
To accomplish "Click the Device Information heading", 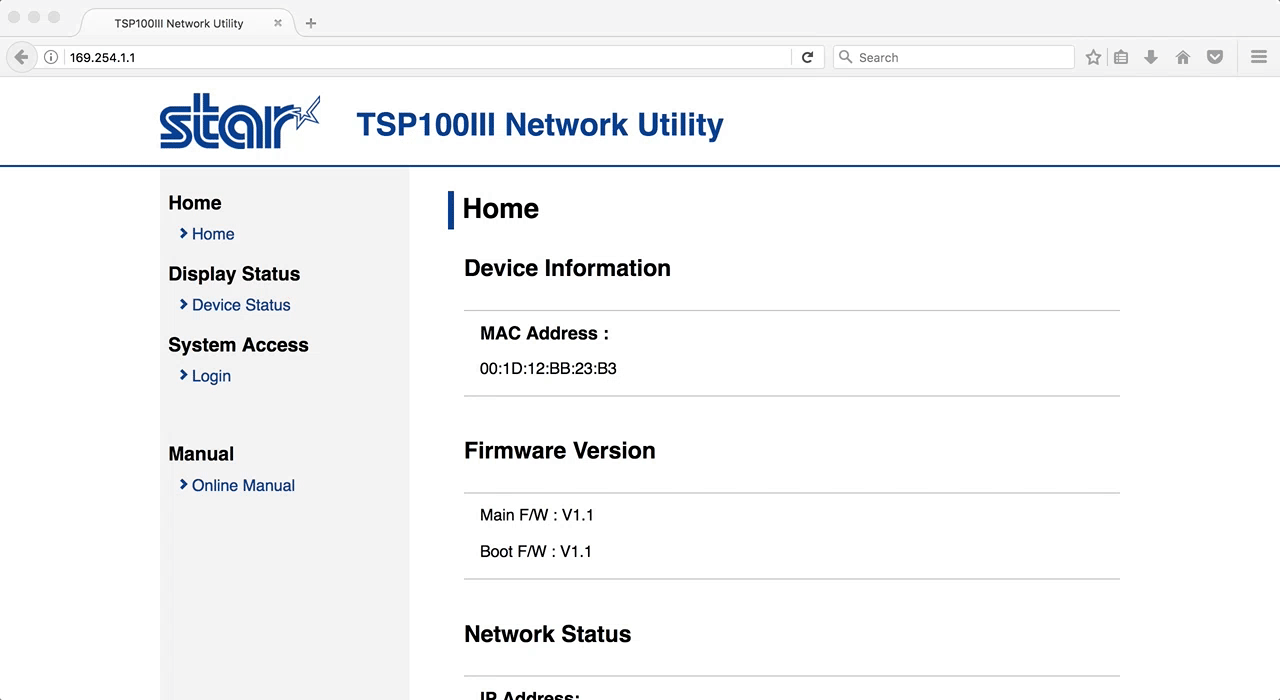I will click(567, 268).
